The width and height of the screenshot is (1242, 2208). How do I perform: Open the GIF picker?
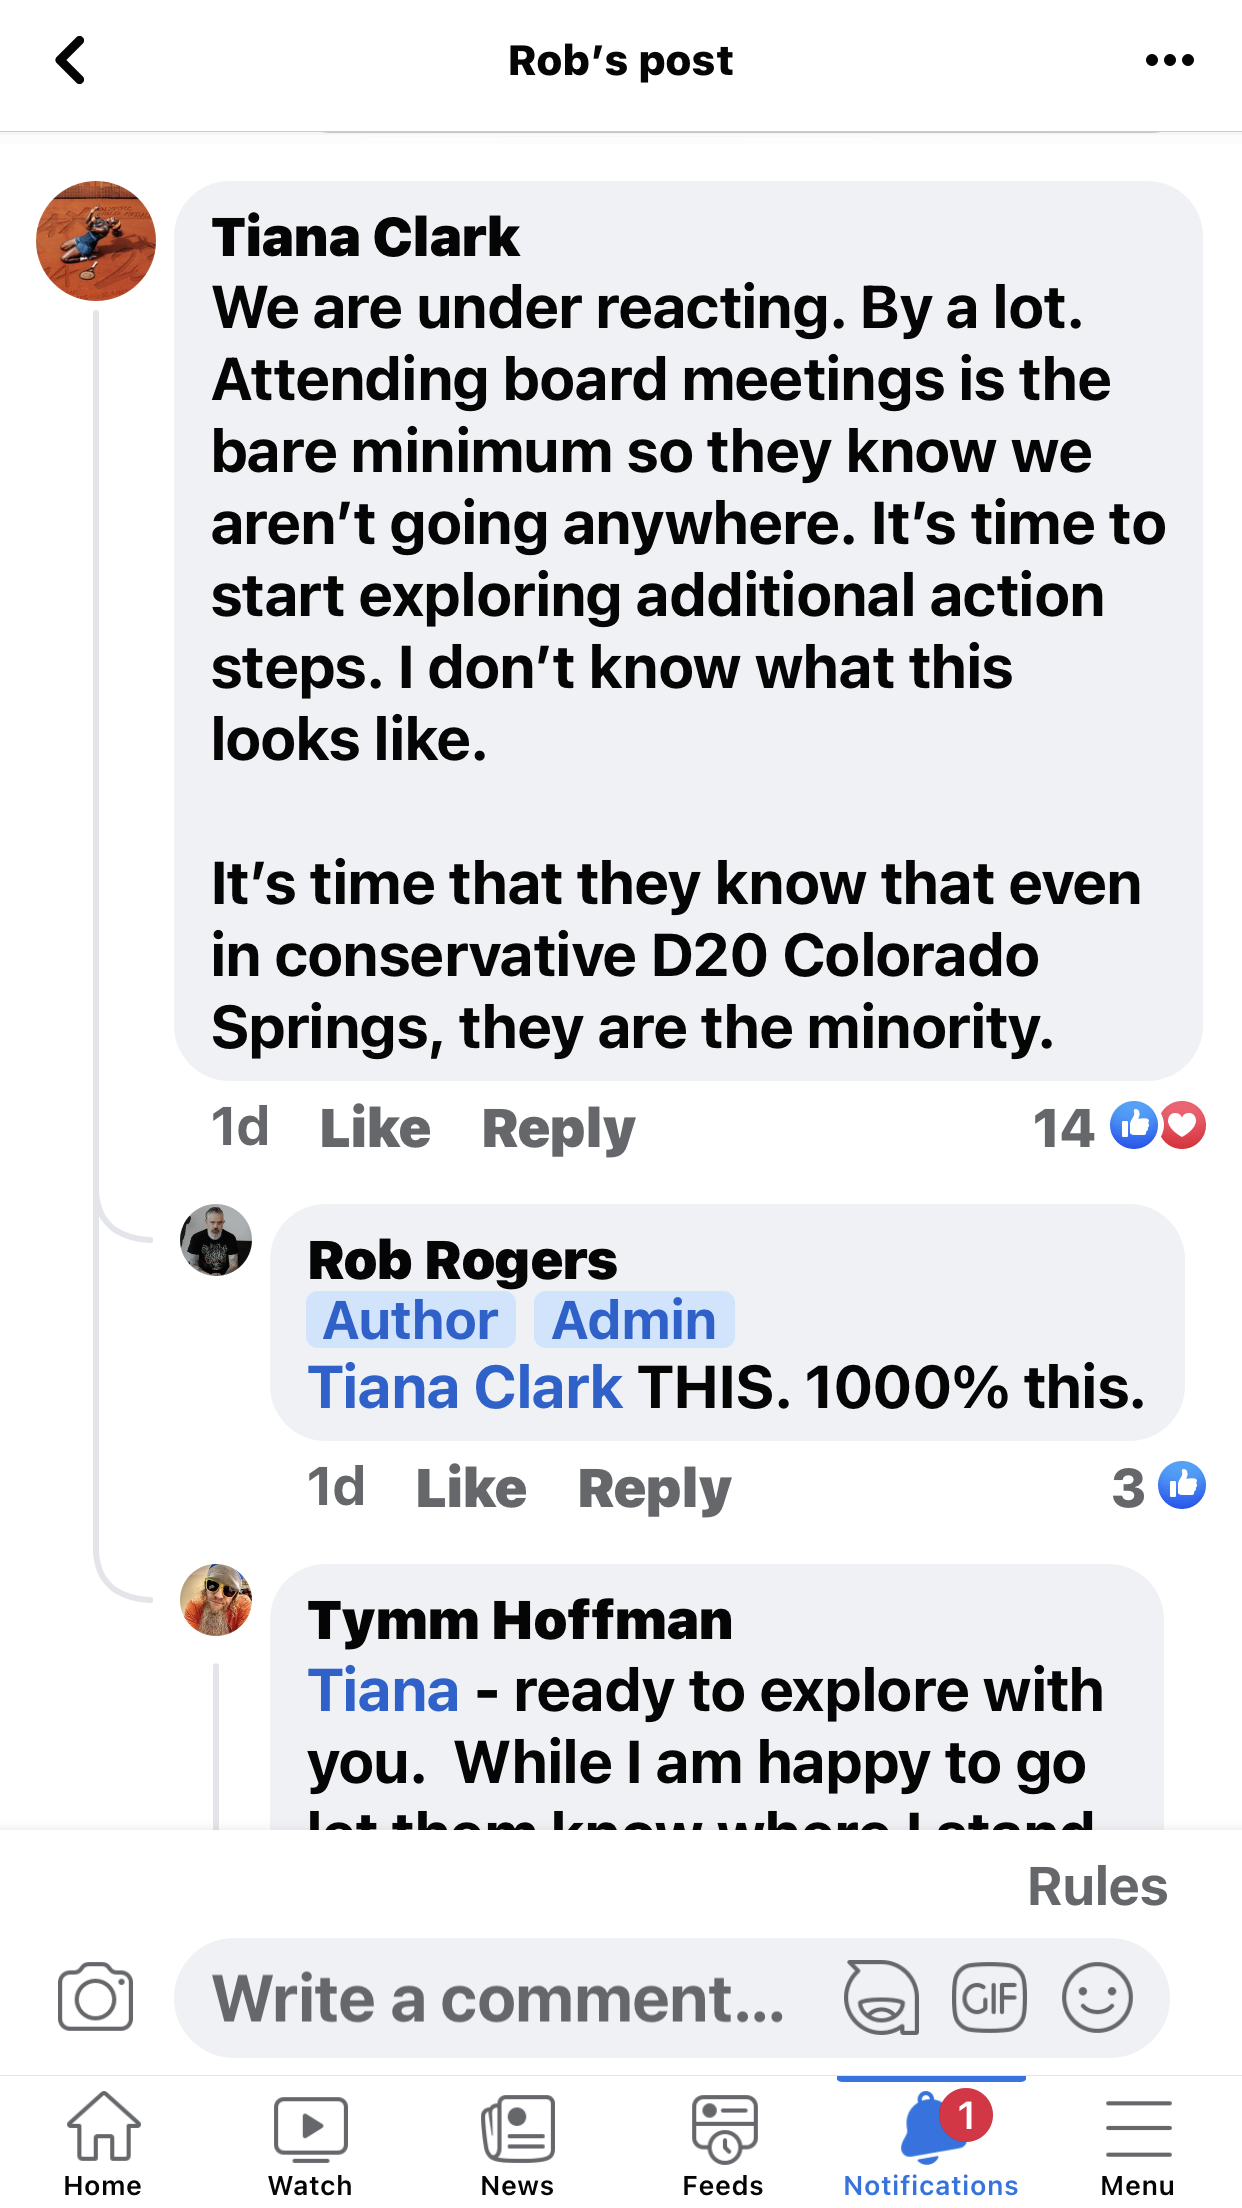[989, 1997]
